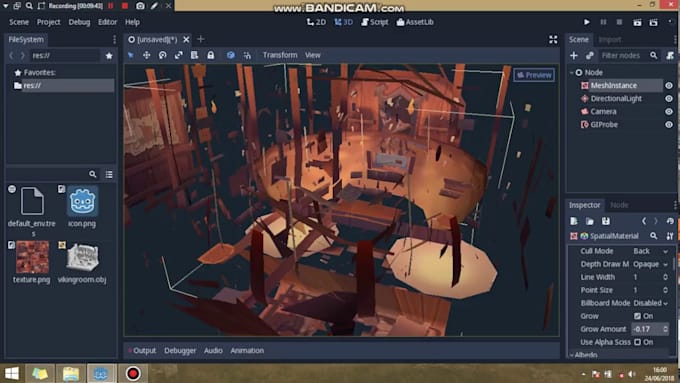Select the Rotate Mode tool
The height and width of the screenshot is (383, 680).
pyautogui.click(x=163, y=55)
